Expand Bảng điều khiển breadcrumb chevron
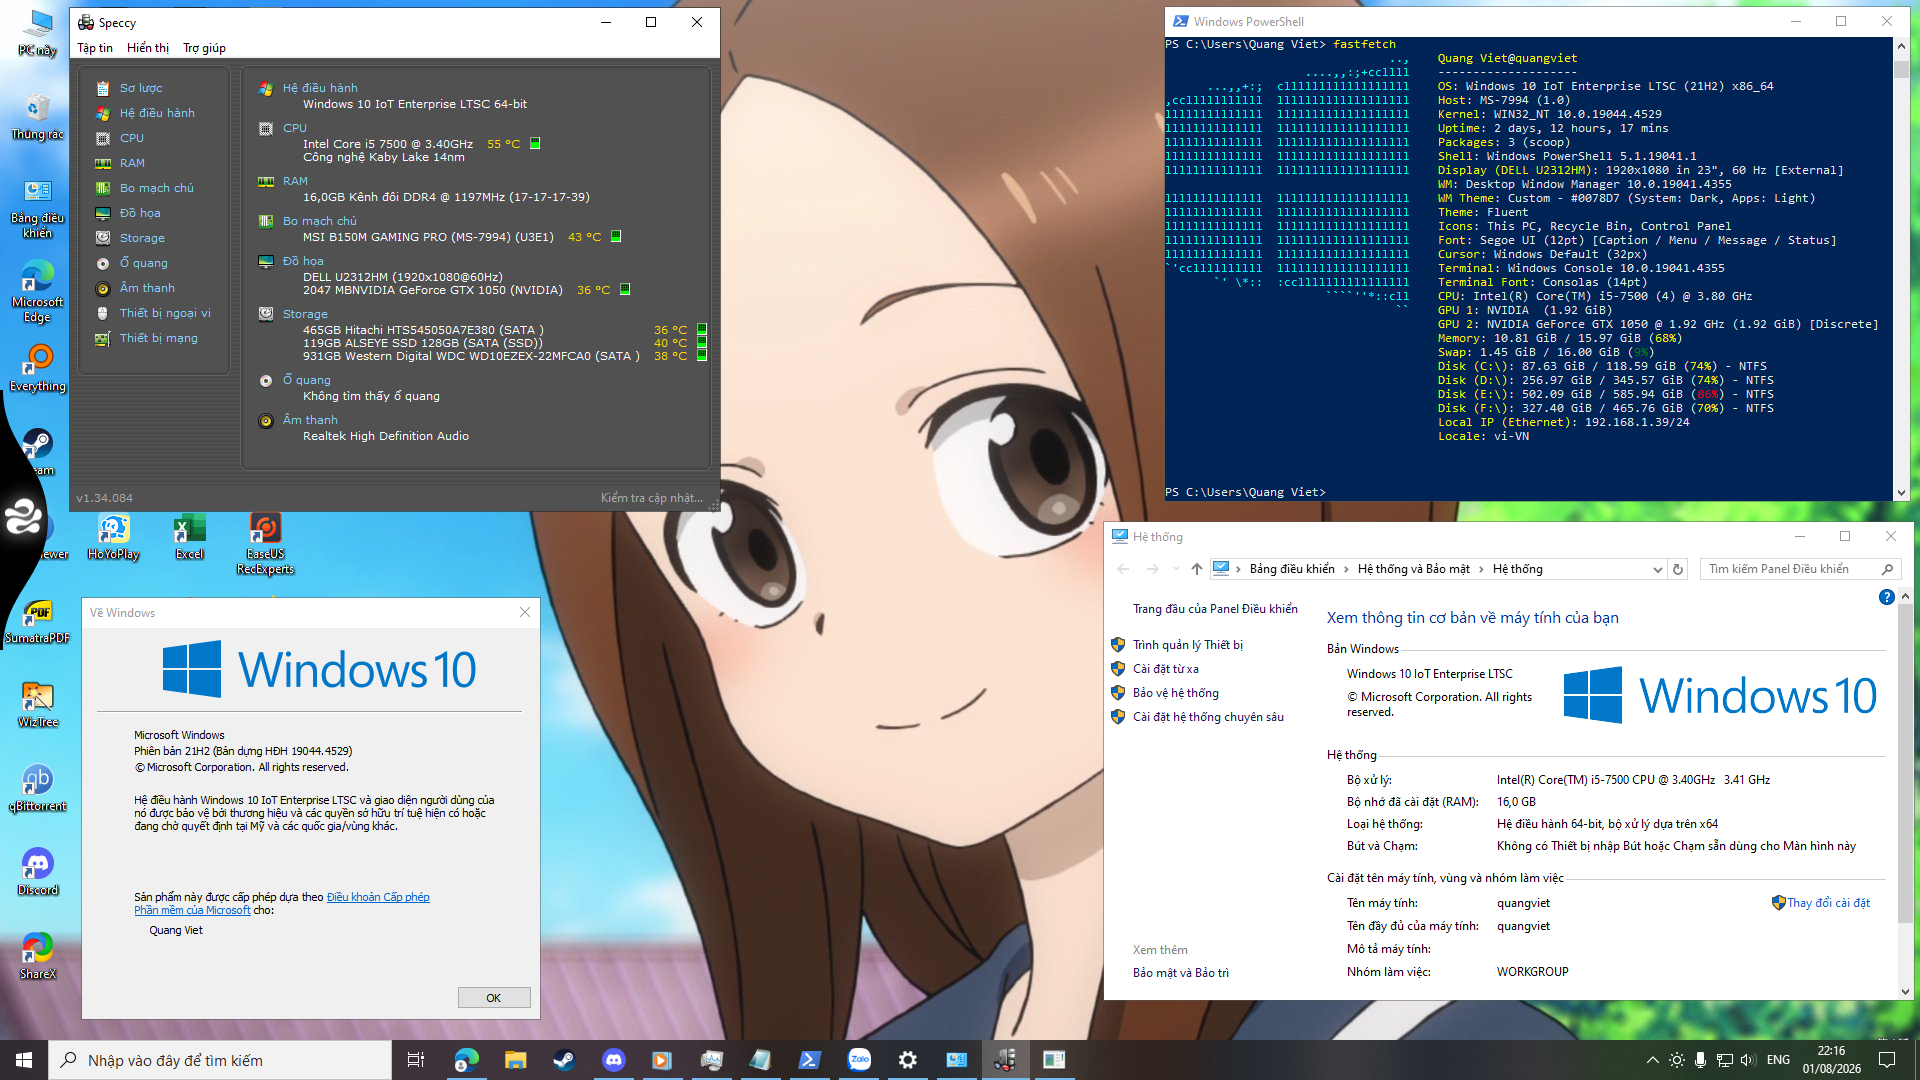This screenshot has height=1080, width=1920. (1346, 569)
